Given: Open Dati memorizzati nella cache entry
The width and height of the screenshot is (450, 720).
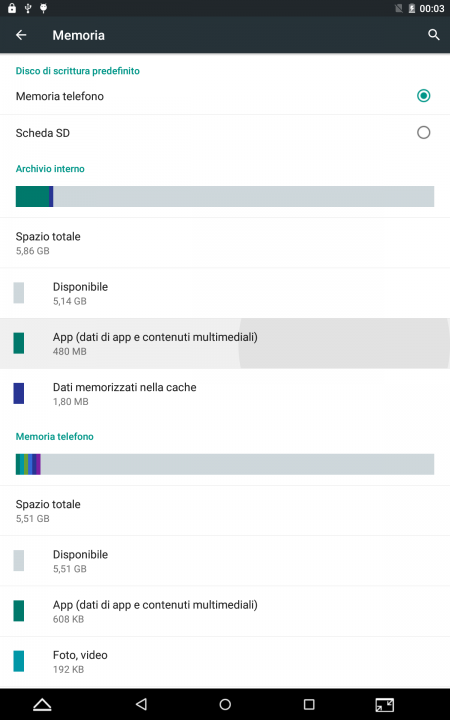Looking at the screenshot, I should click(x=225, y=394).
